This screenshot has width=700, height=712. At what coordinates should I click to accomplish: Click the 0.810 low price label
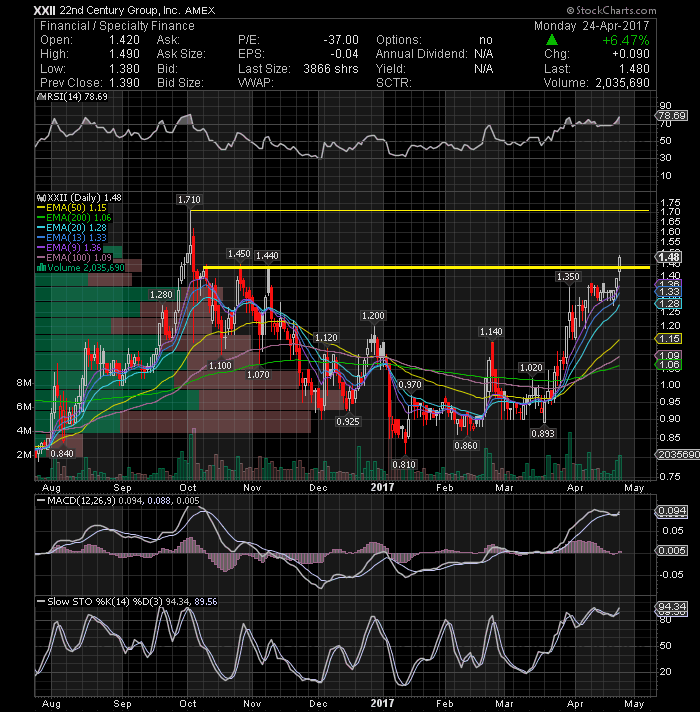[404, 465]
